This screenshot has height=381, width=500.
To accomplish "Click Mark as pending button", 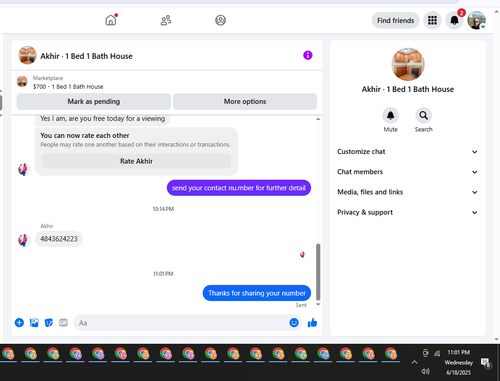I will (x=94, y=102).
